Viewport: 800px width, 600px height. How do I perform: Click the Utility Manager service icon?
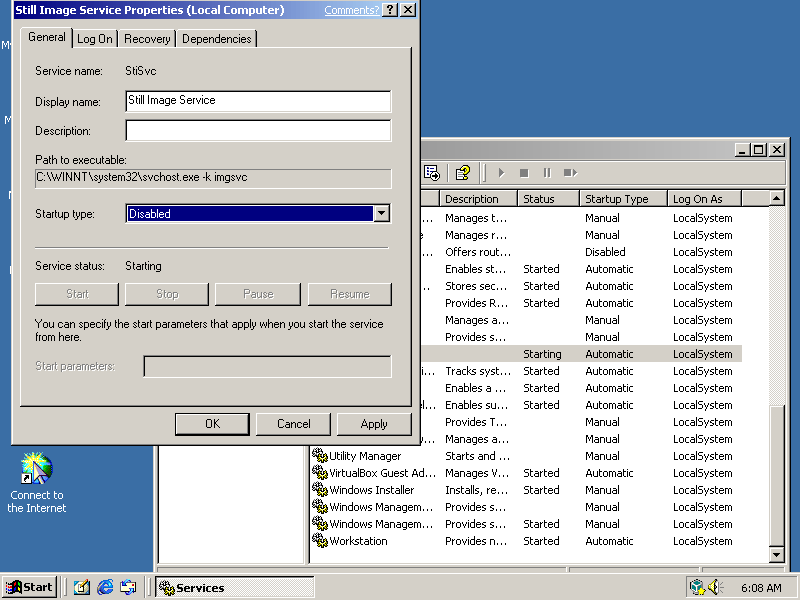(x=320, y=456)
